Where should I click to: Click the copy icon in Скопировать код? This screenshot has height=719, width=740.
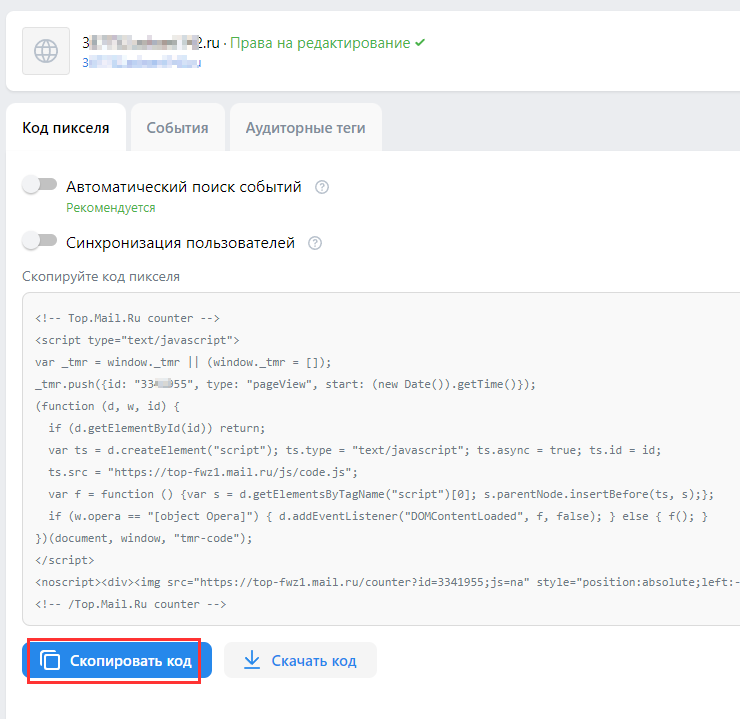pyautogui.click(x=50, y=661)
